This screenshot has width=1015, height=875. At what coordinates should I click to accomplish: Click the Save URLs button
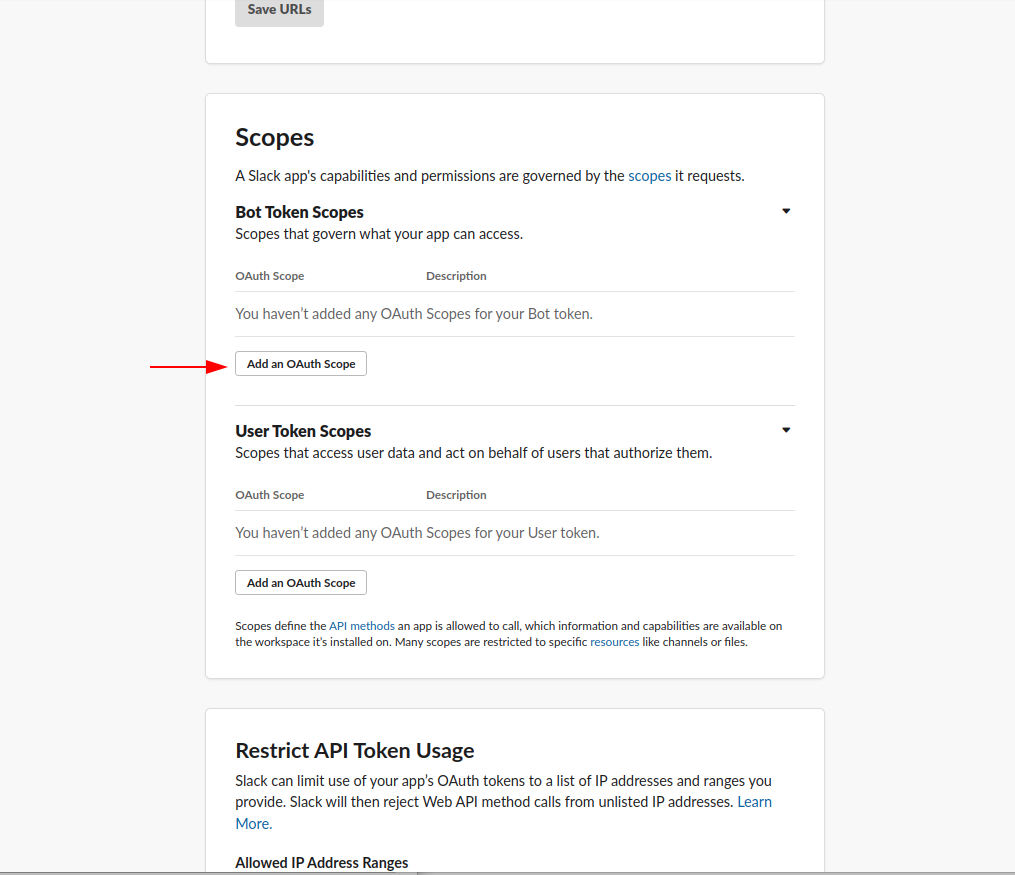[x=279, y=9]
